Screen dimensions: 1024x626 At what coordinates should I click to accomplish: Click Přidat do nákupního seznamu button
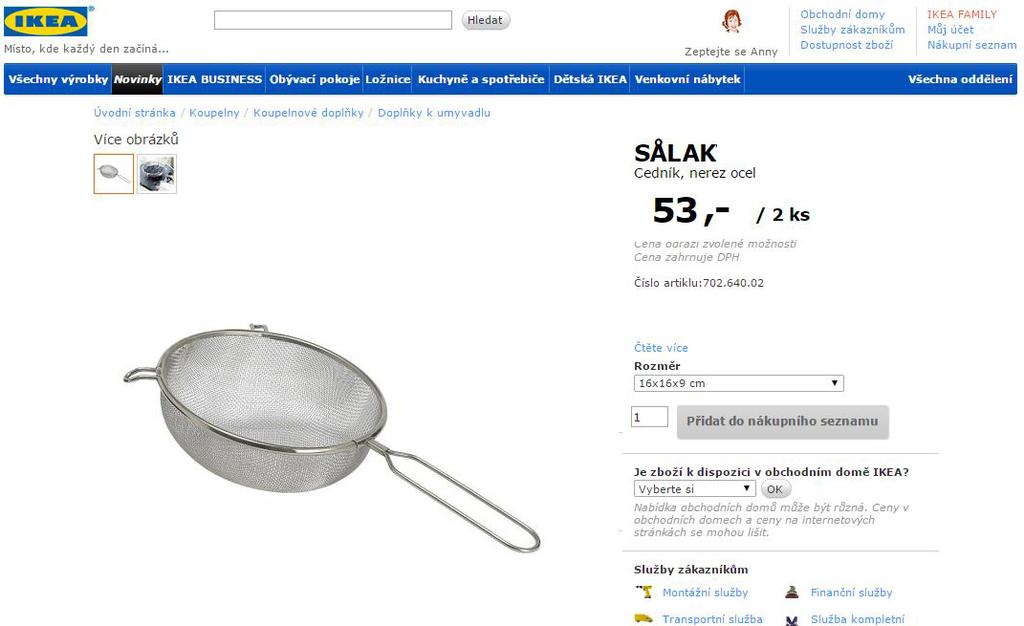[782, 422]
